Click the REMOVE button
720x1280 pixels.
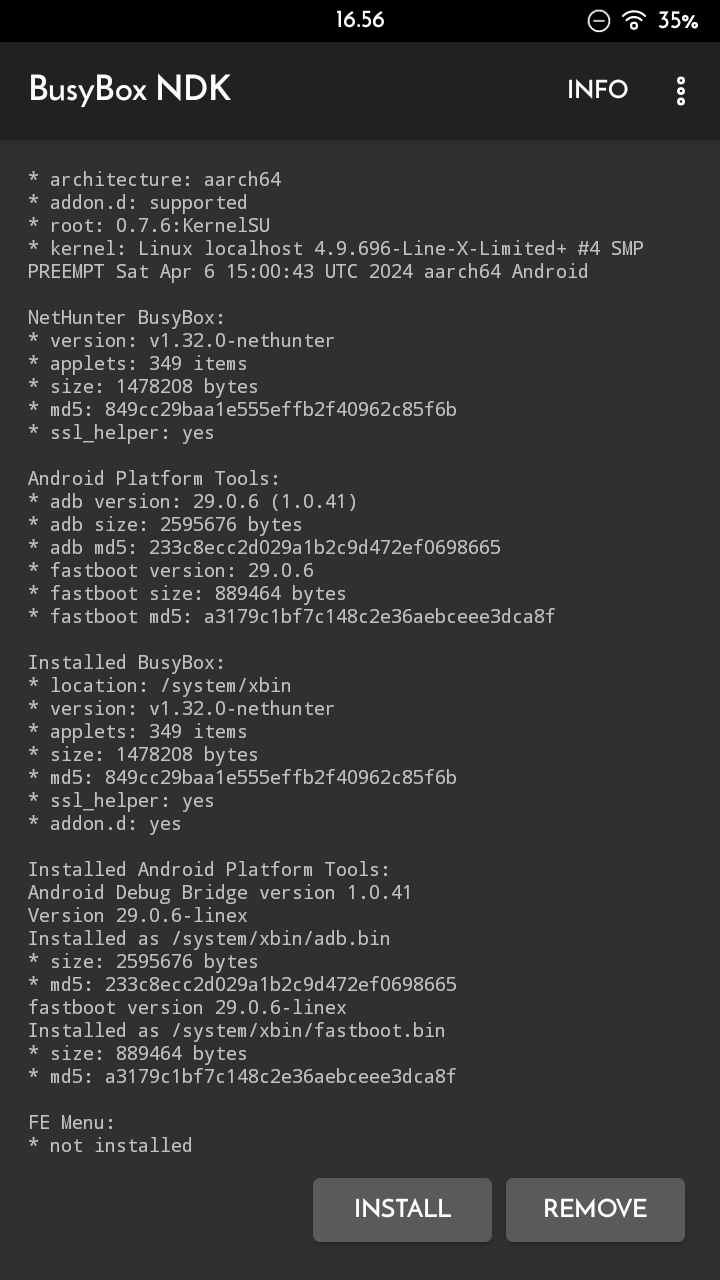coord(595,1209)
